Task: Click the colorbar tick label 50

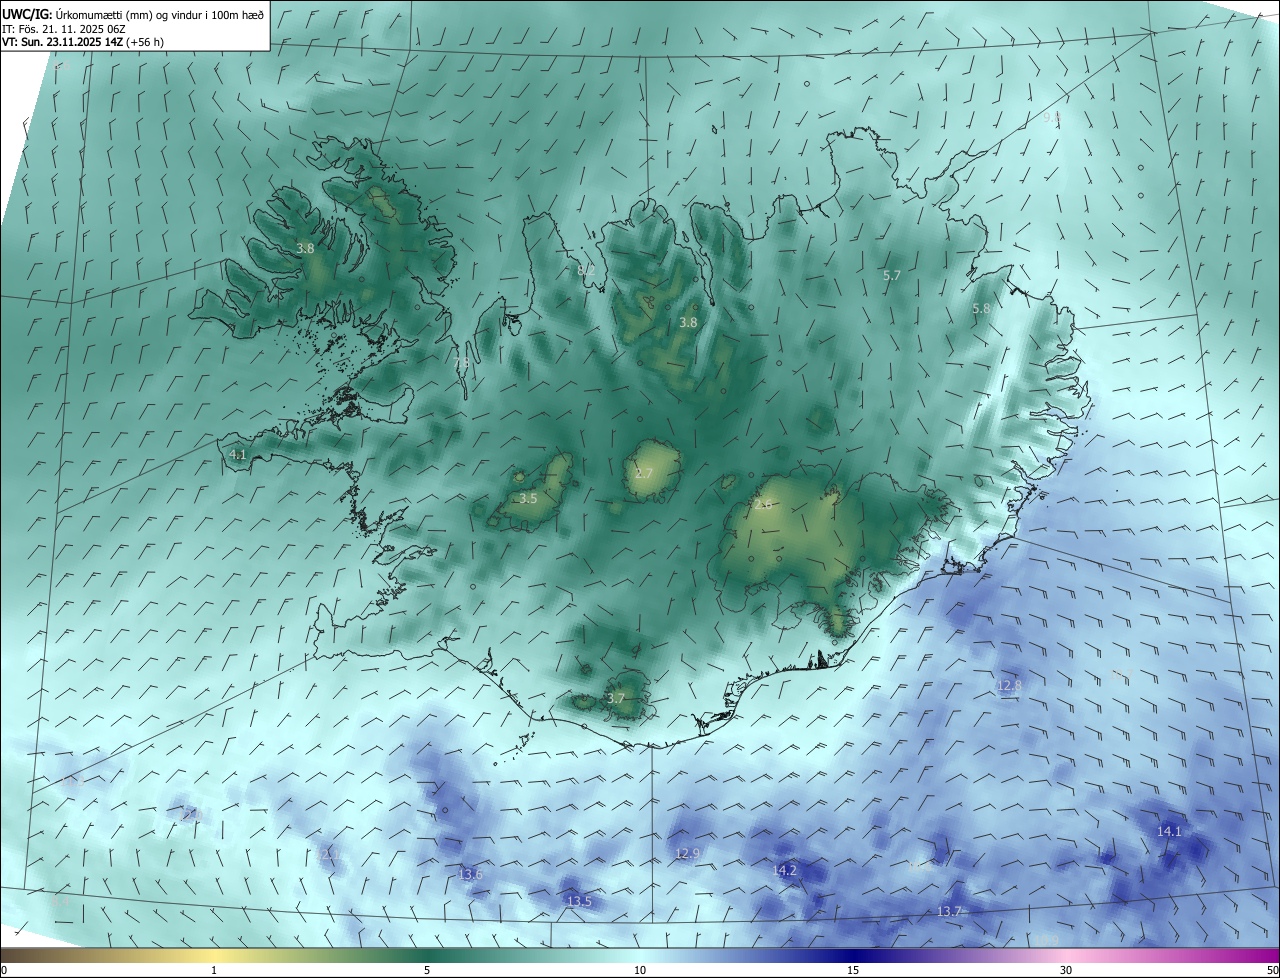Action: pyautogui.click(x=1272, y=970)
